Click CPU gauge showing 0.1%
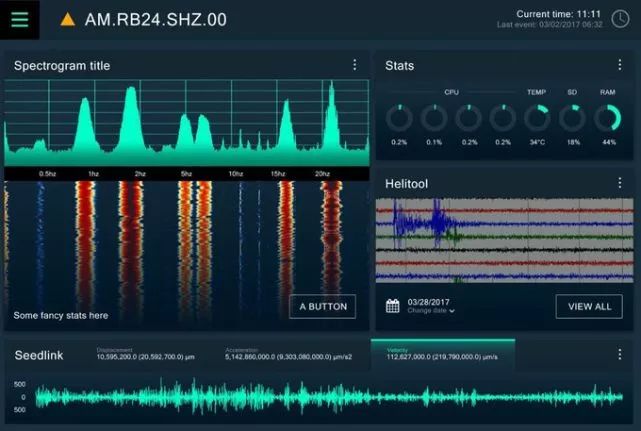This screenshot has width=641, height=431. coord(434,118)
